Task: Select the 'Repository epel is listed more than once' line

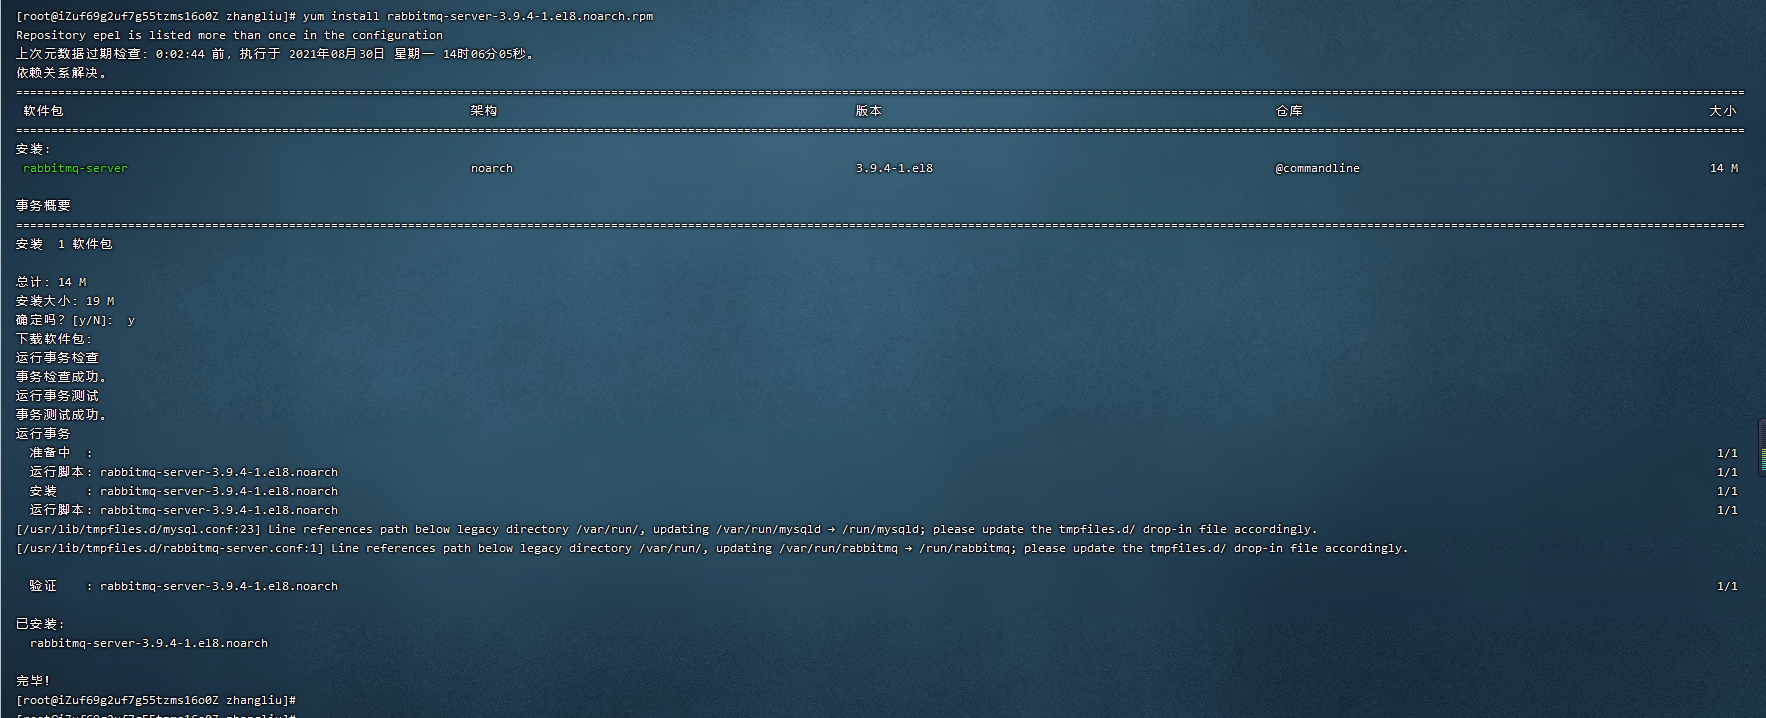Action: (229, 35)
